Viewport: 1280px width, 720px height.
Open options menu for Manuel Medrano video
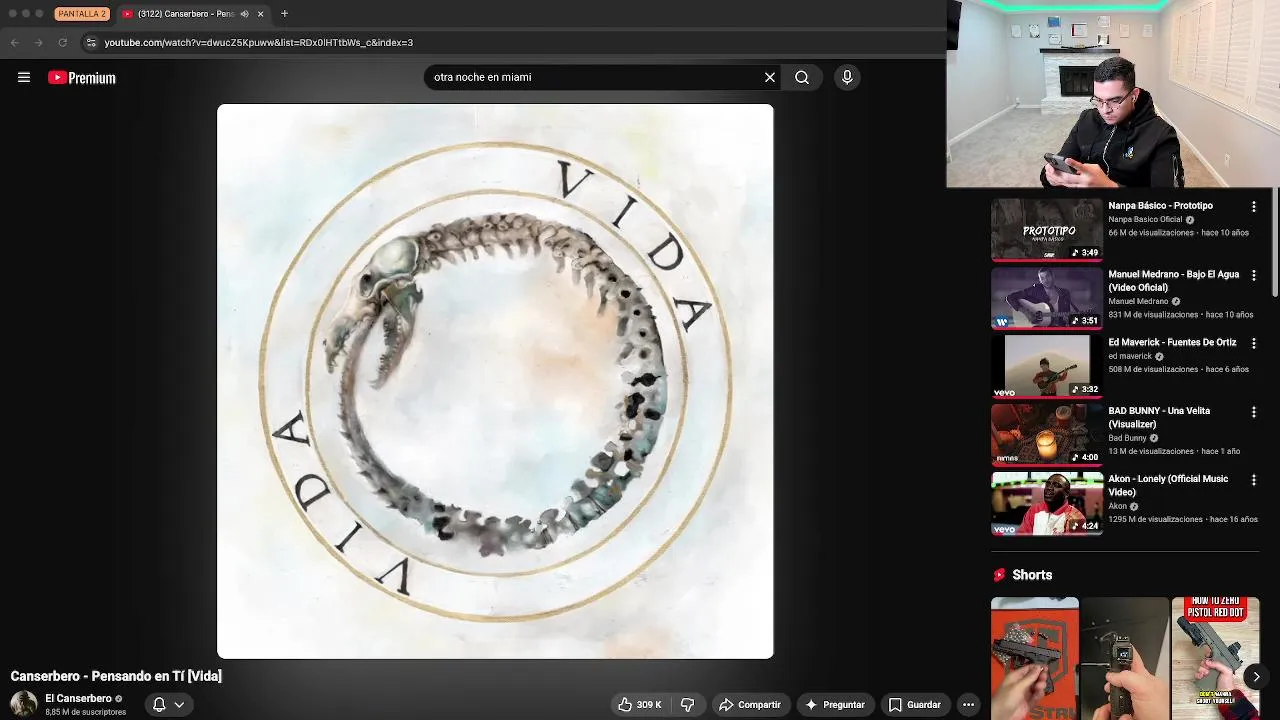coord(1254,275)
